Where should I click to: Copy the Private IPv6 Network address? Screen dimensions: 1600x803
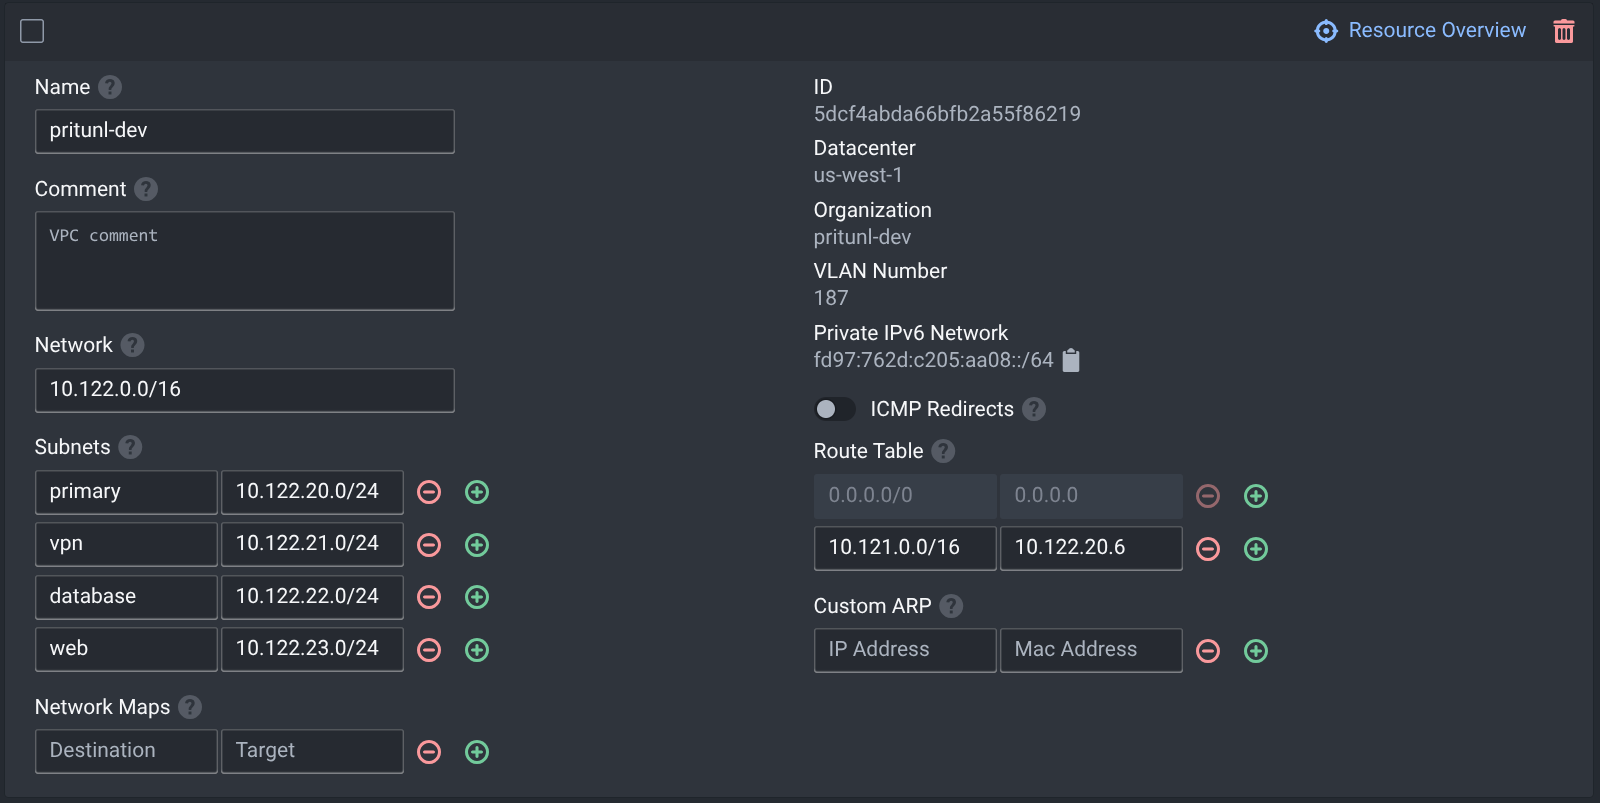coord(1070,360)
